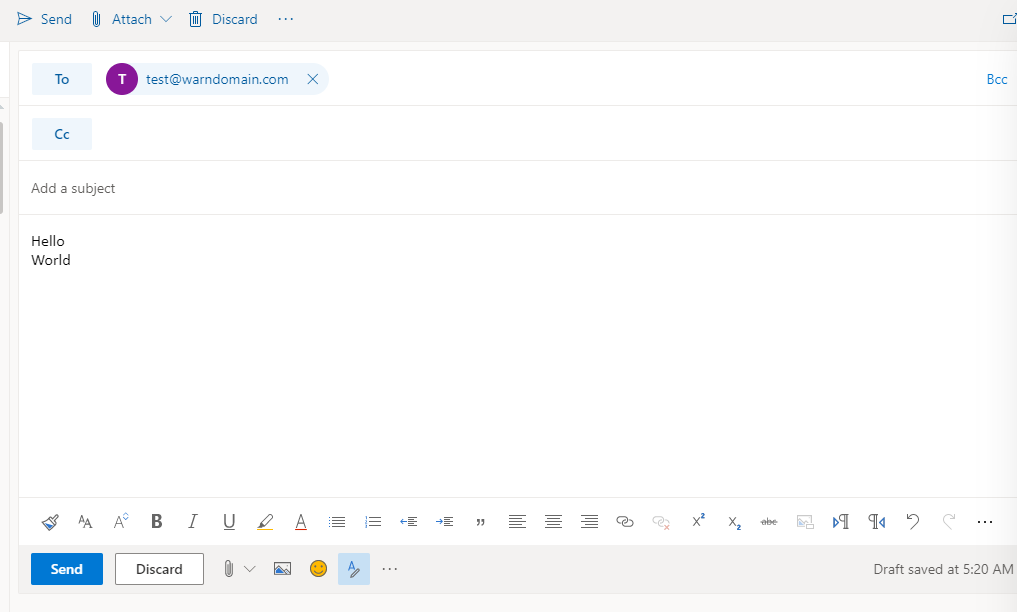Undo the last edit
The height and width of the screenshot is (612, 1017).
[912, 521]
